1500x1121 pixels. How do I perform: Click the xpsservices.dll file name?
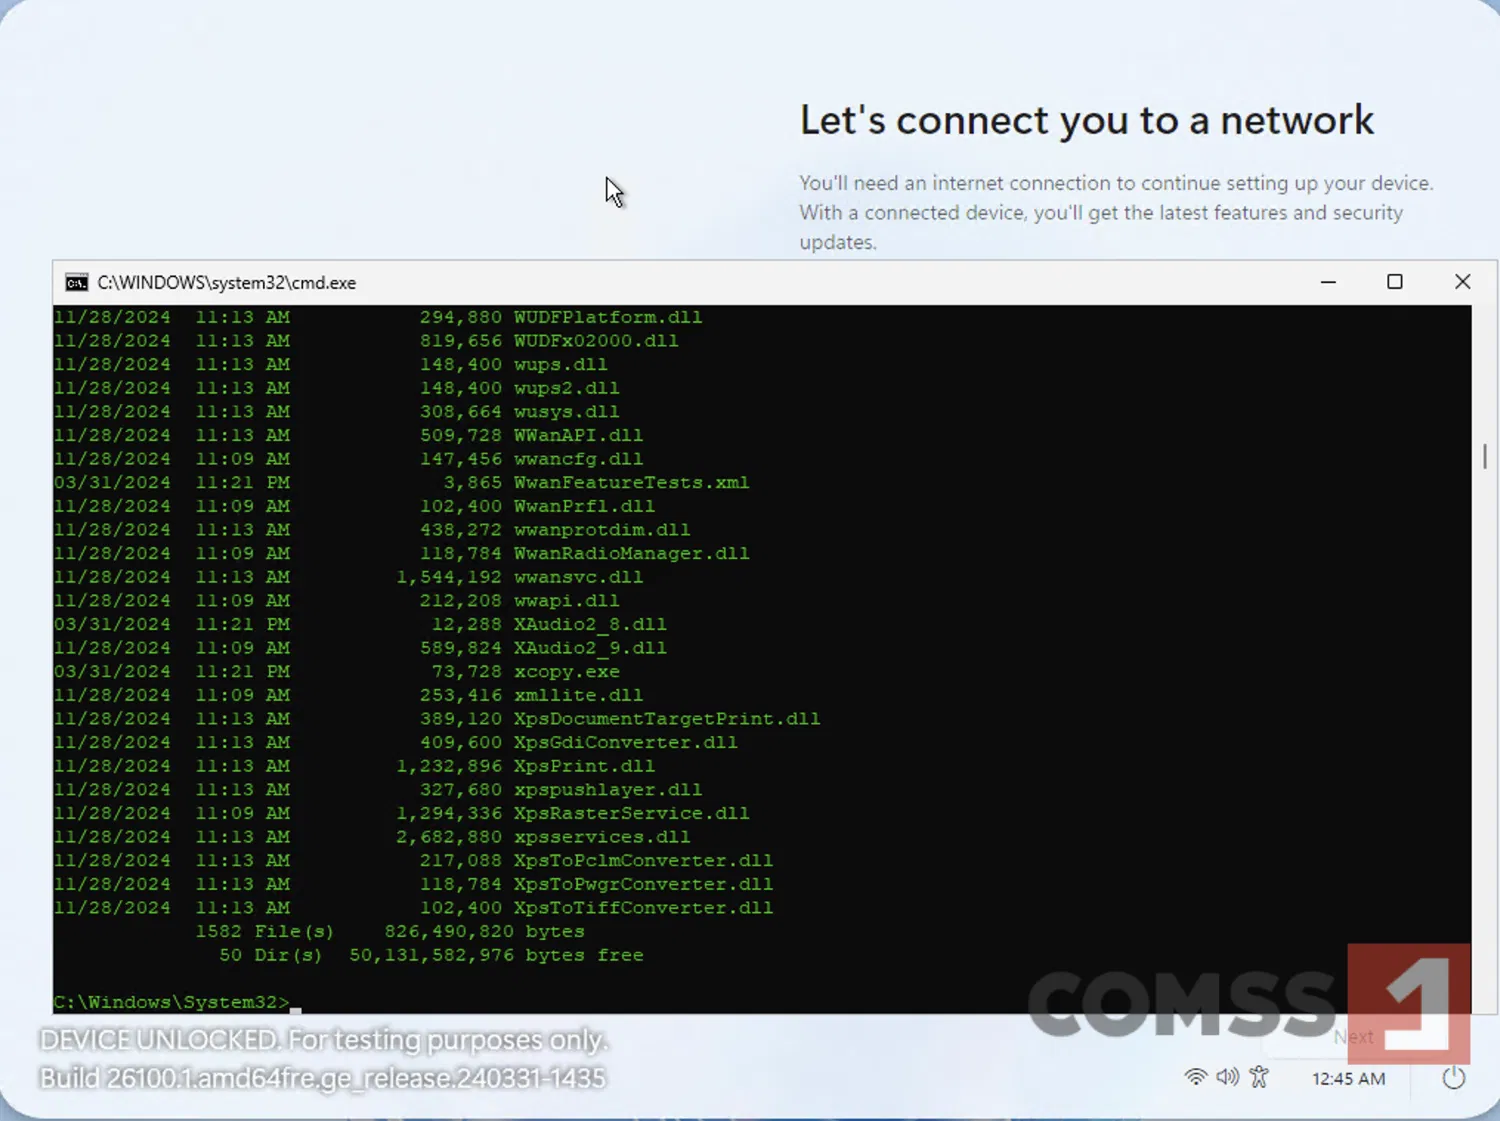pyautogui.click(x=602, y=837)
